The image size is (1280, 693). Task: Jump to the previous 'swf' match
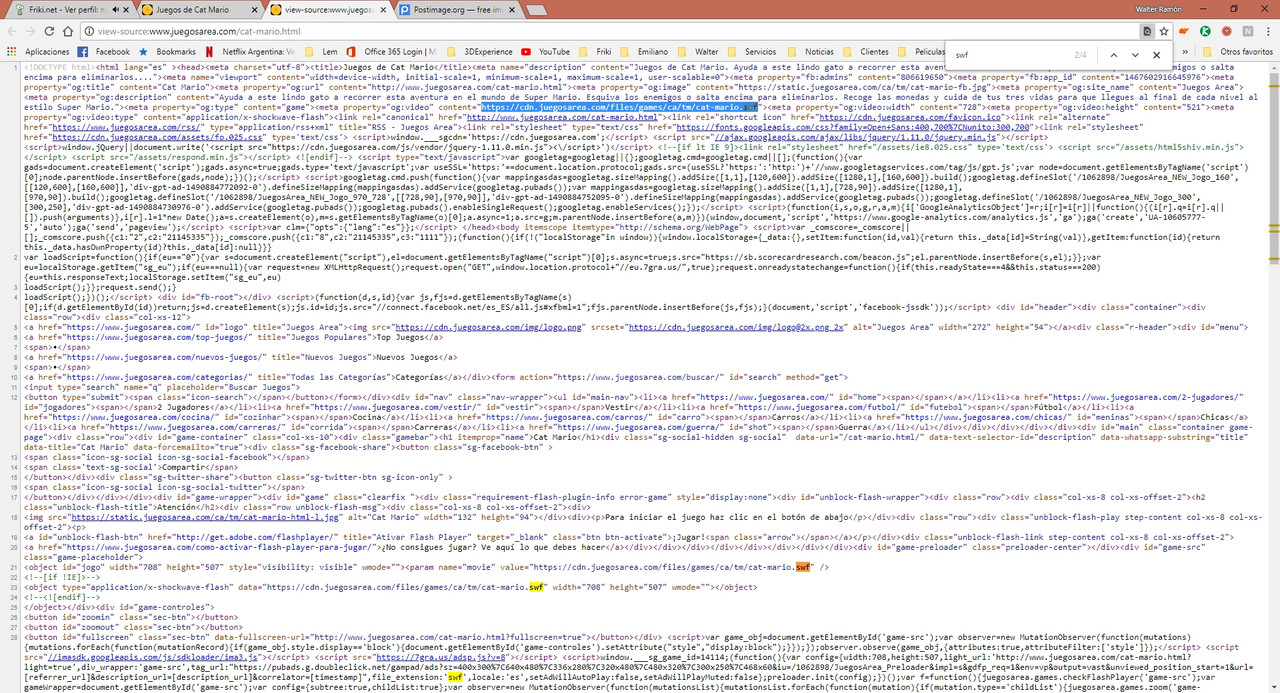coord(1113,55)
